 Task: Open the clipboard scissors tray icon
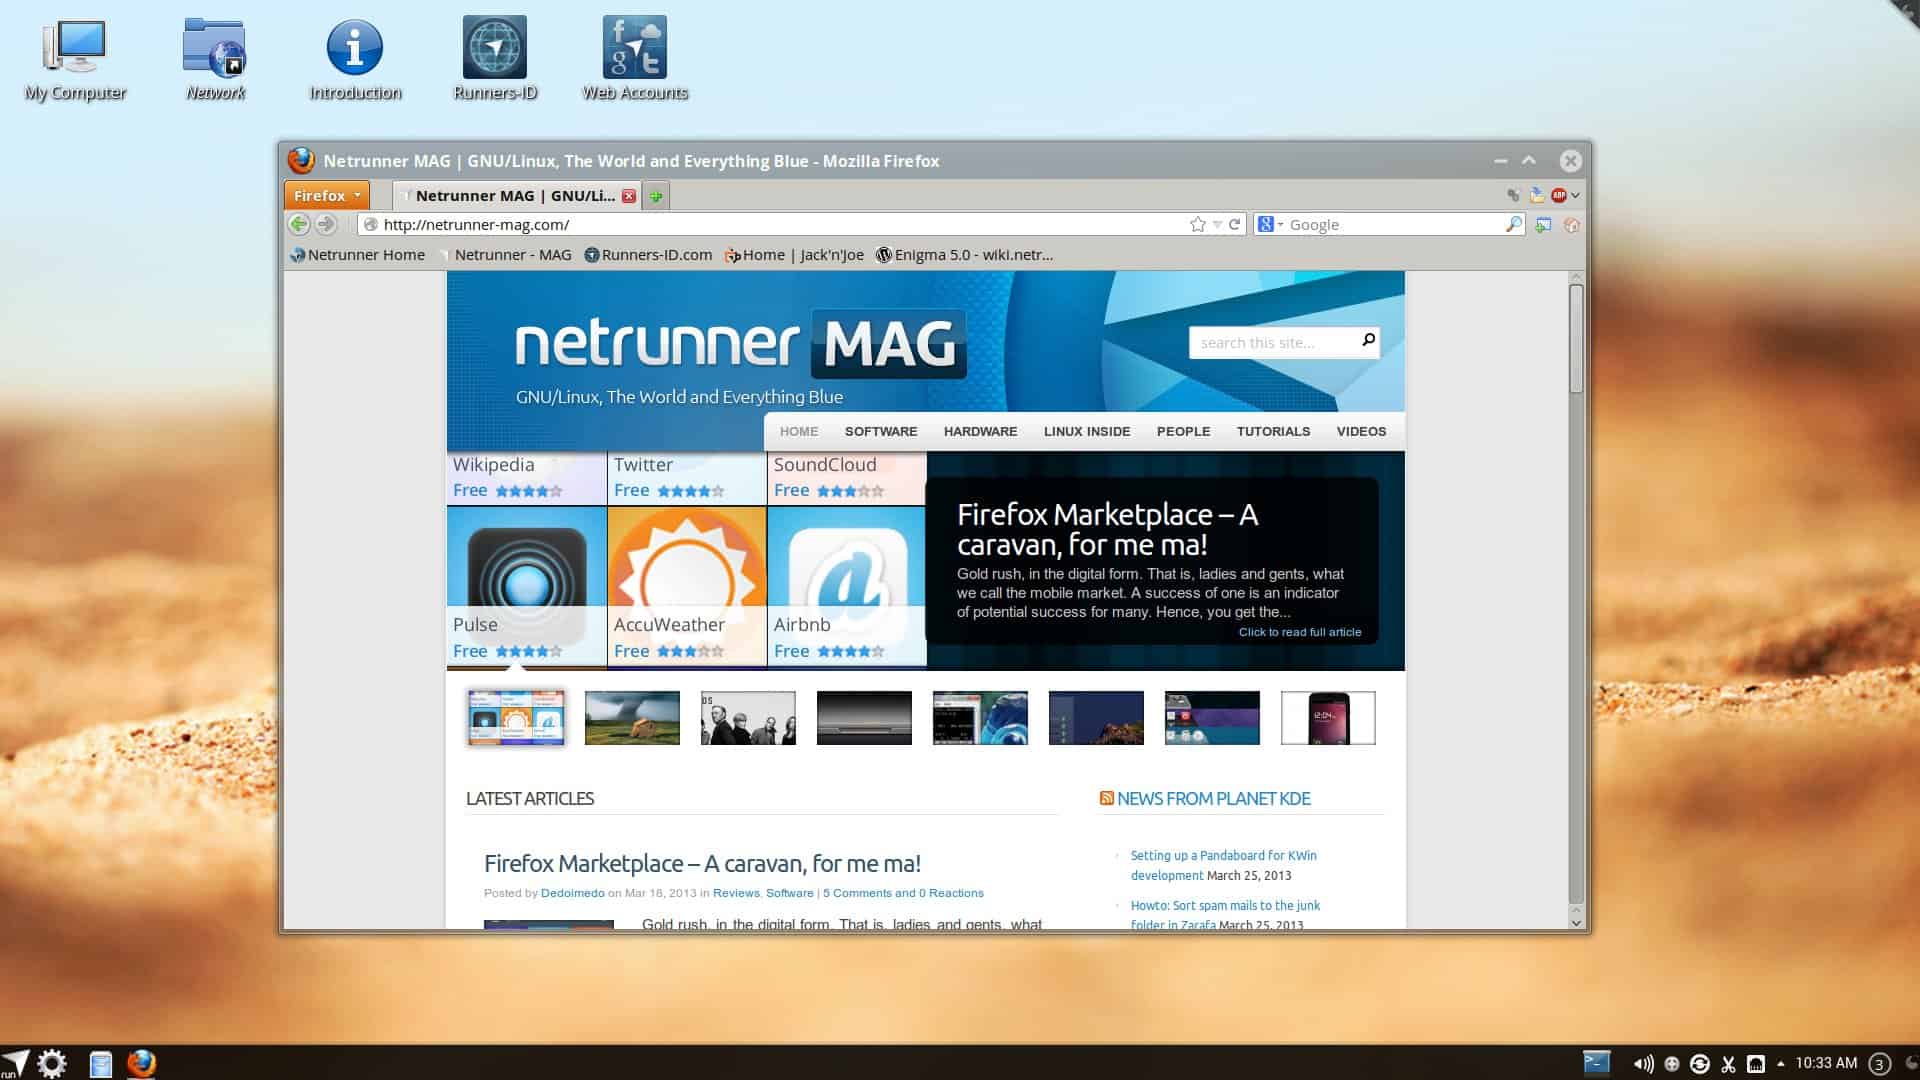tap(1728, 1064)
